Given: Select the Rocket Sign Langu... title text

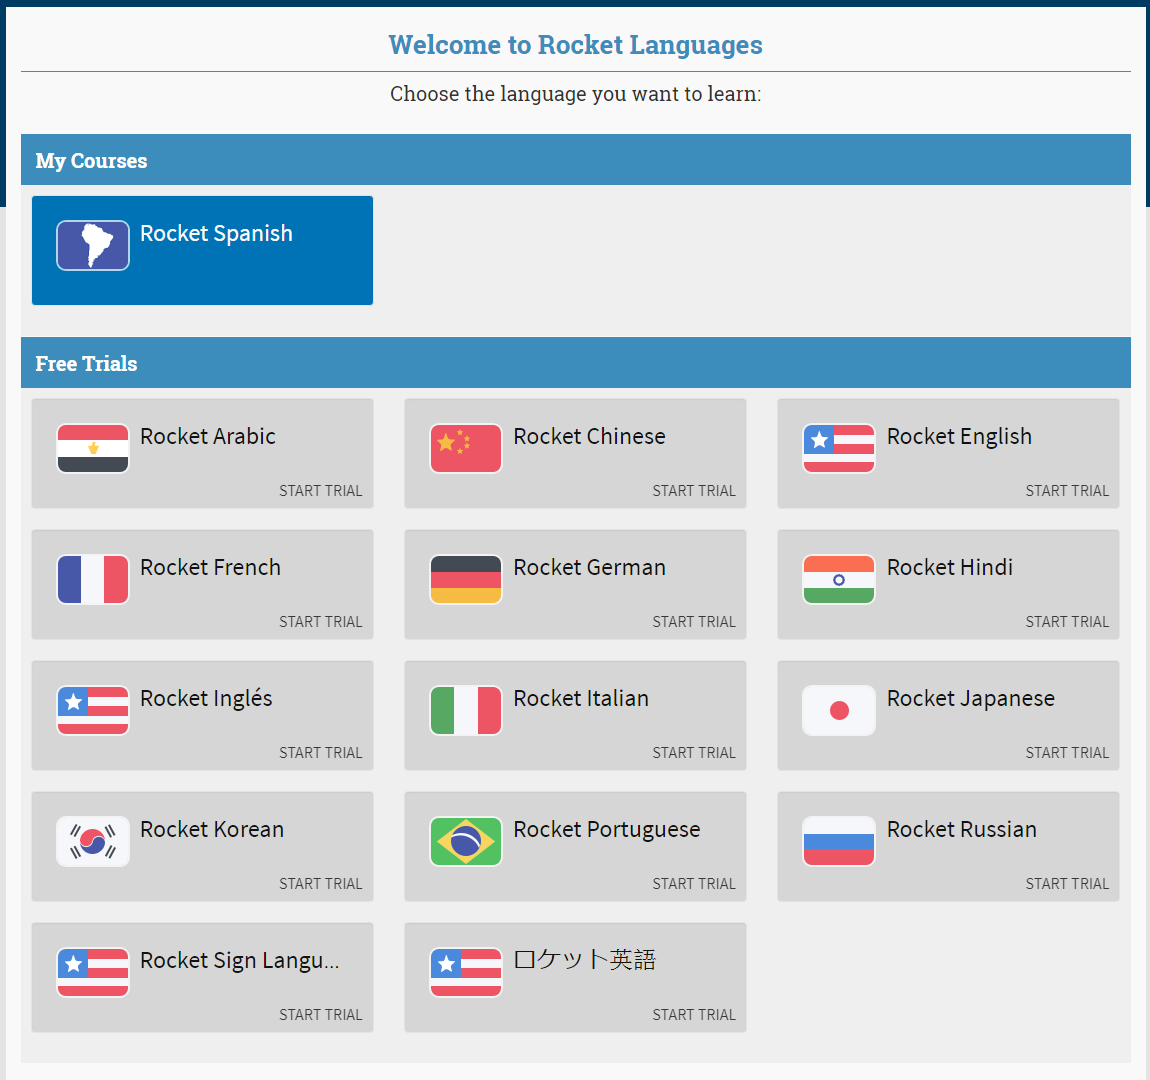Looking at the screenshot, I should click(x=240, y=961).
